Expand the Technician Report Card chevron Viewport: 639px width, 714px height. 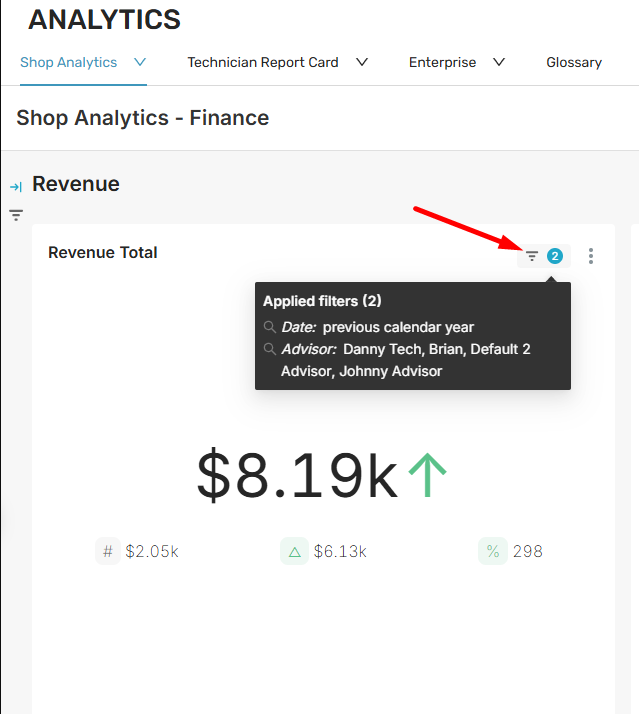tap(362, 62)
